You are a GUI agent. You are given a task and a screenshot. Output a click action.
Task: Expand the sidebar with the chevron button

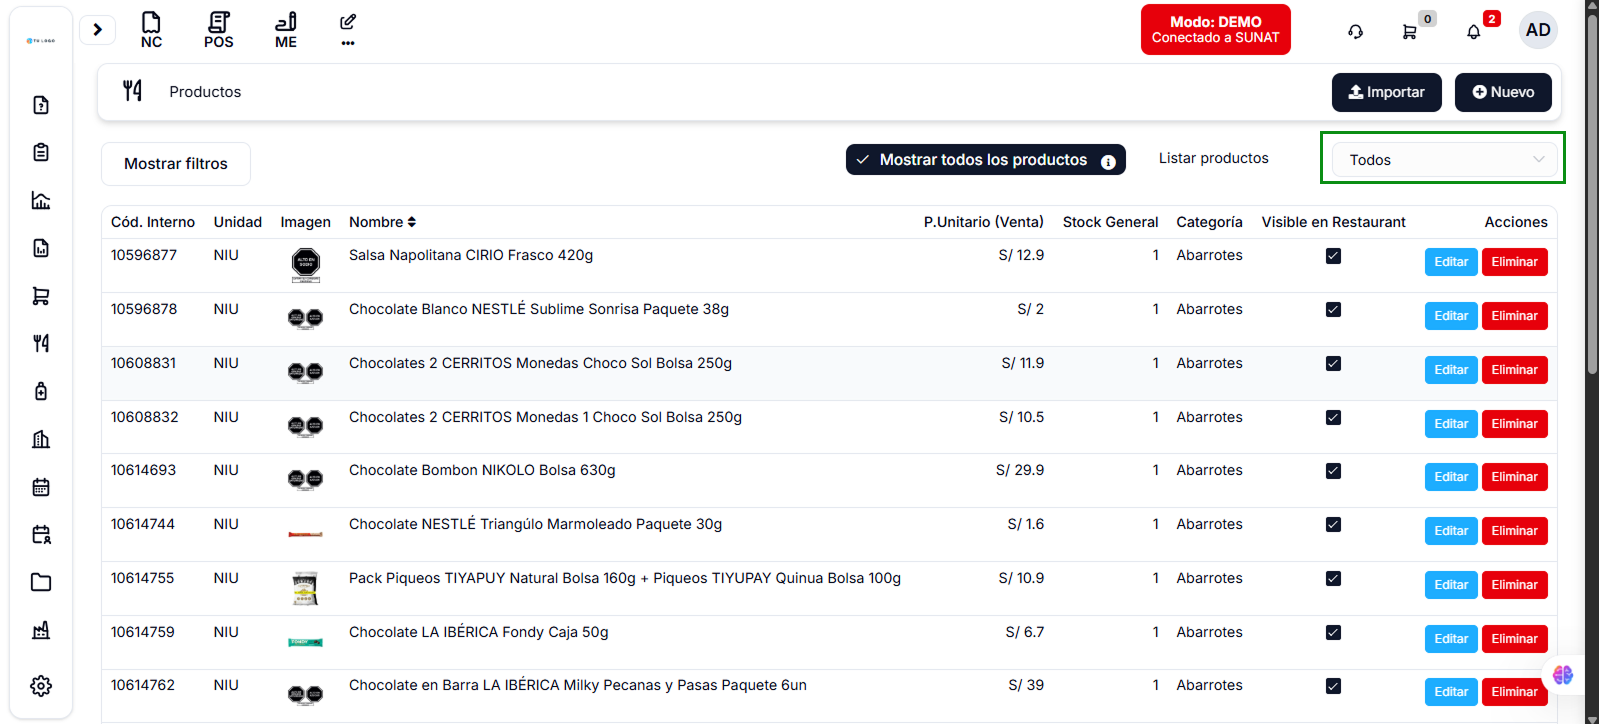(x=97, y=30)
